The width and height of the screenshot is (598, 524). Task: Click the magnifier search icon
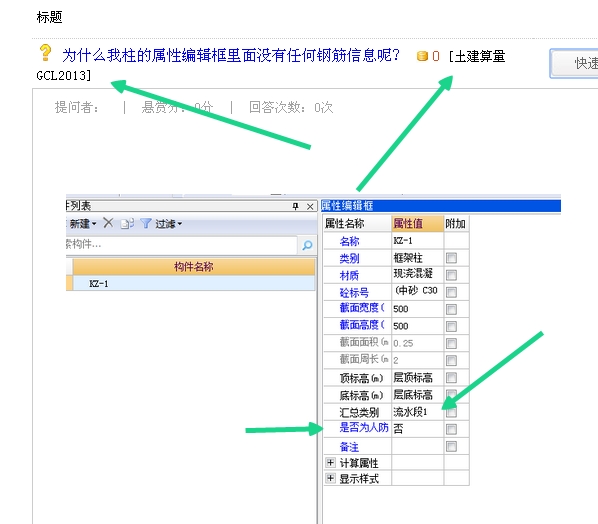(307, 245)
